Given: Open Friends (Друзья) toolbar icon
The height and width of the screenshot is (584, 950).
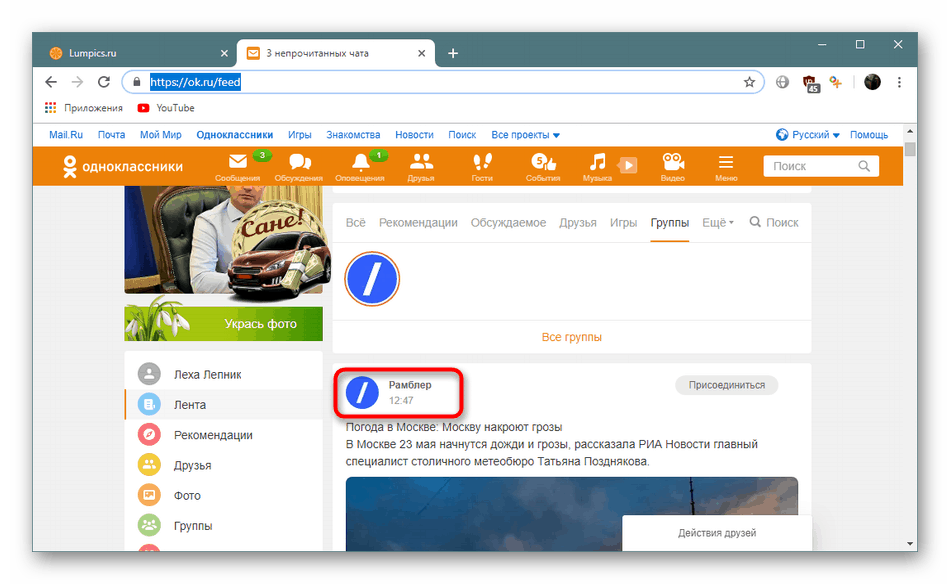Looking at the screenshot, I should [x=421, y=162].
